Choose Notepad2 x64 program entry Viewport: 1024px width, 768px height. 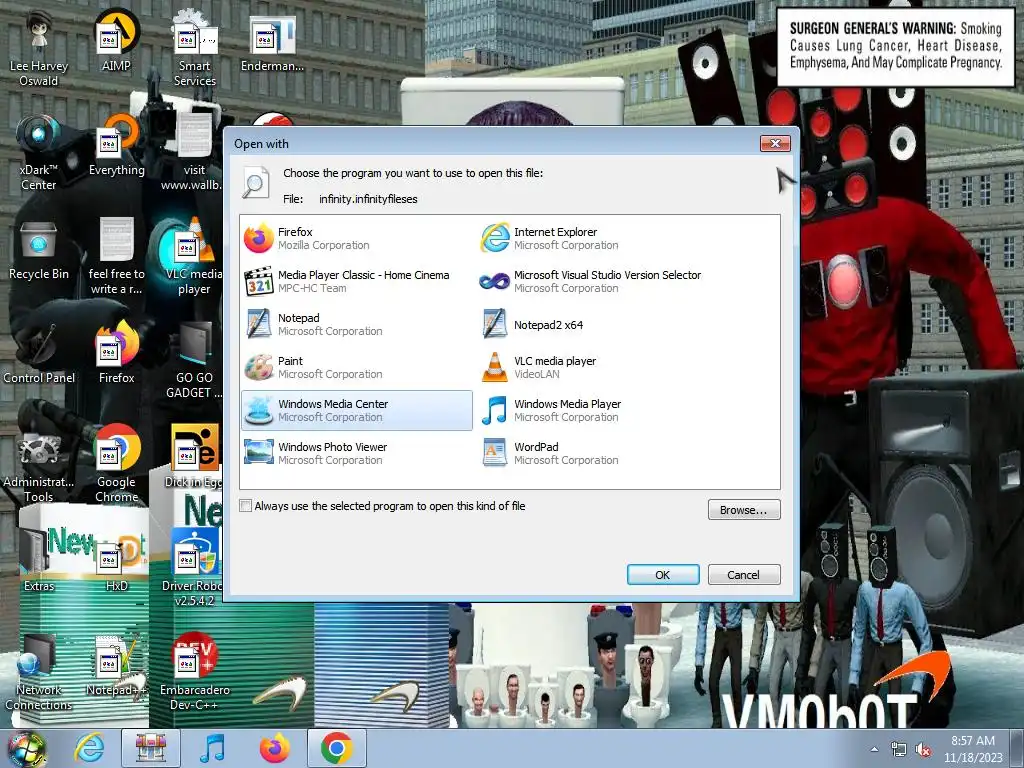click(592, 325)
